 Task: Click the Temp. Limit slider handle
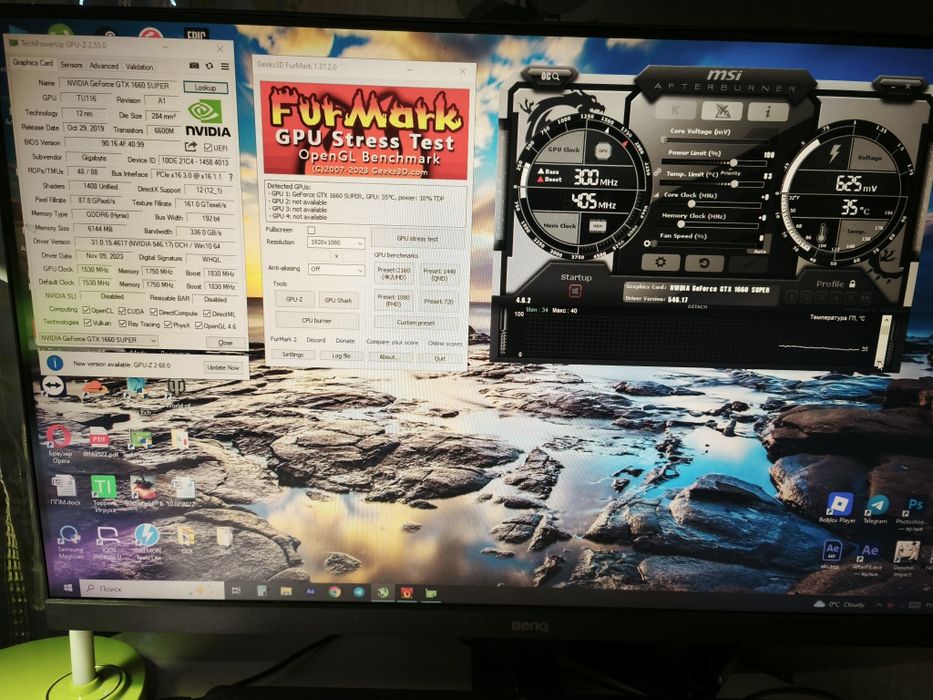coord(735,183)
